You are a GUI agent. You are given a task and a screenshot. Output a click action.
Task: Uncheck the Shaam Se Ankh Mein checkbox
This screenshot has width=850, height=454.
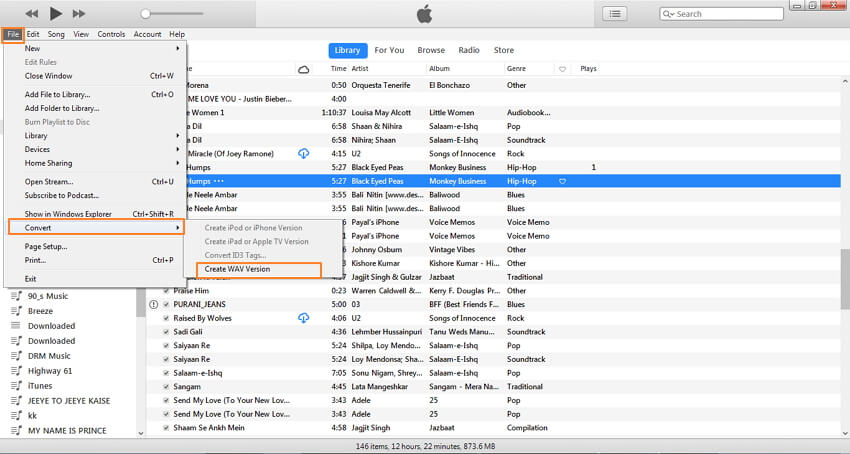tap(166, 427)
